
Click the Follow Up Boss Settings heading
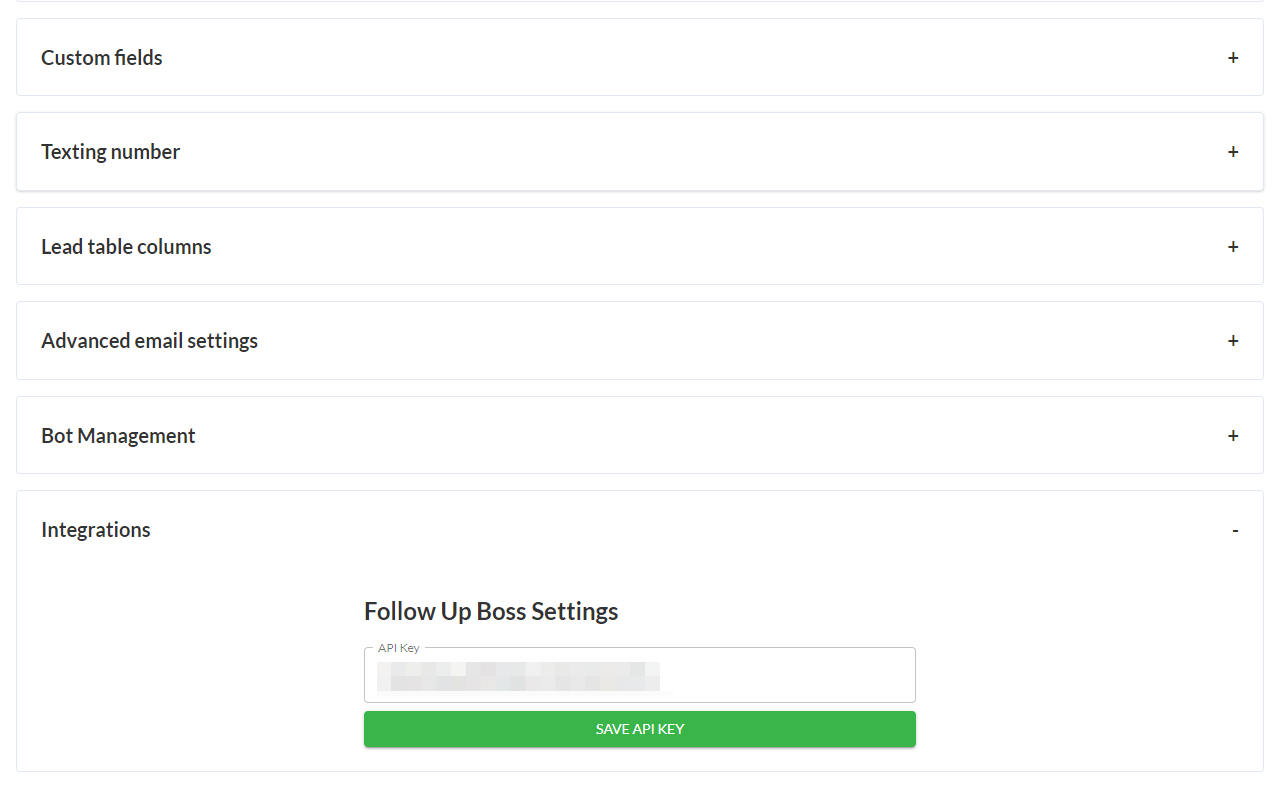pyautogui.click(x=491, y=611)
